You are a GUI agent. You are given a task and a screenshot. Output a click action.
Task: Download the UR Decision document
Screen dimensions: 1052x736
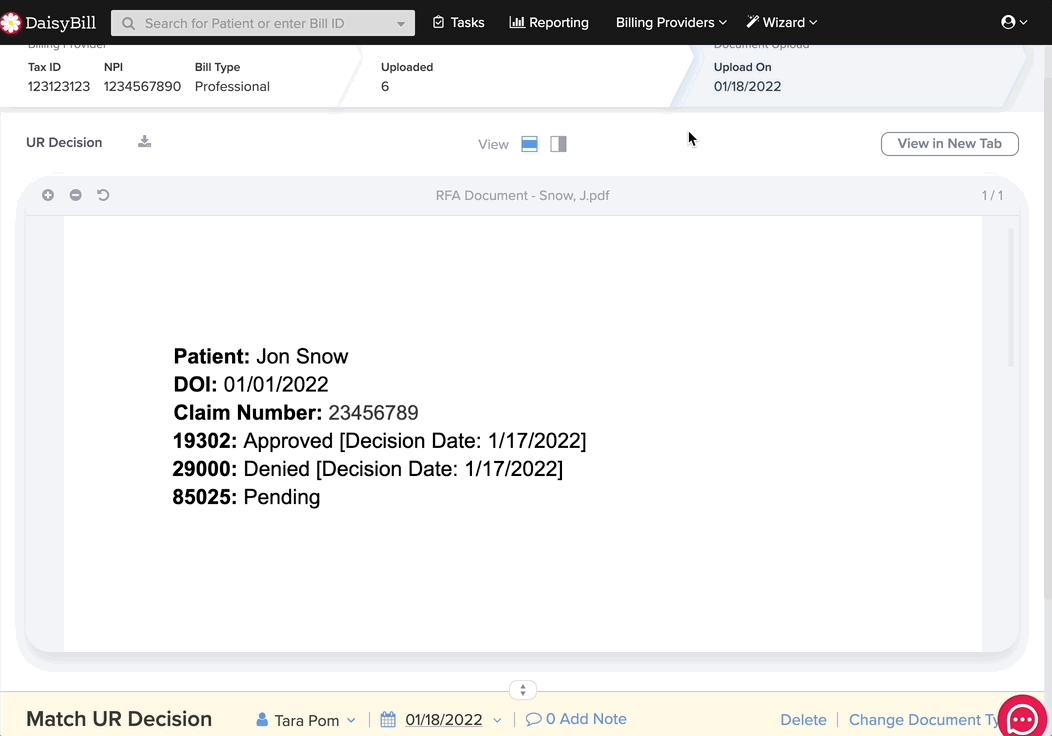[x=144, y=142]
